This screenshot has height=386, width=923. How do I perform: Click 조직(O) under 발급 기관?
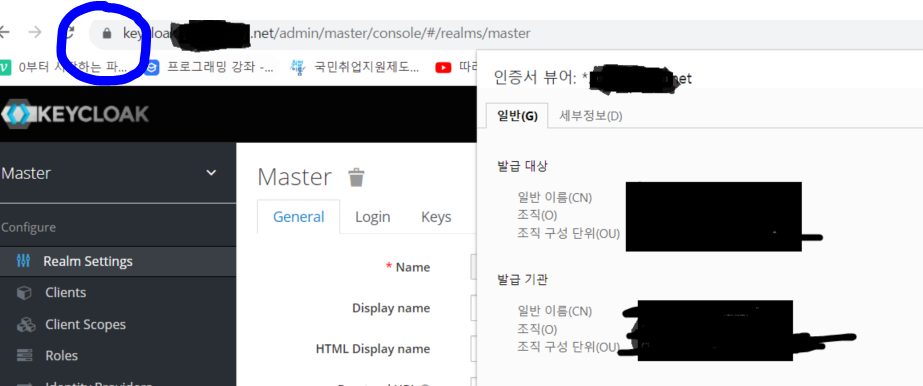pyautogui.click(x=537, y=329)
